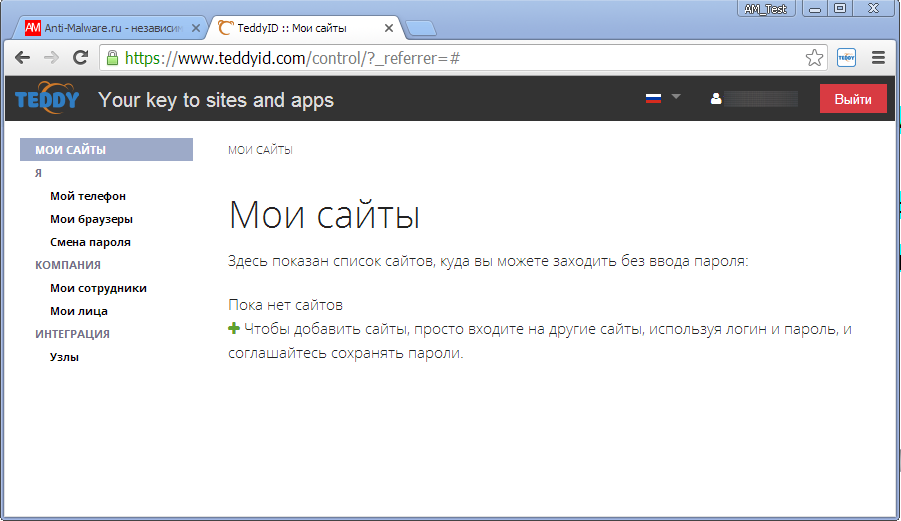Open Мои браузеры in the sidebar

pos(91,219)
